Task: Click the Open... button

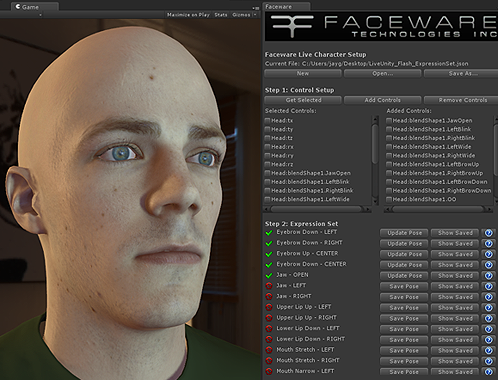Action: 382,73
